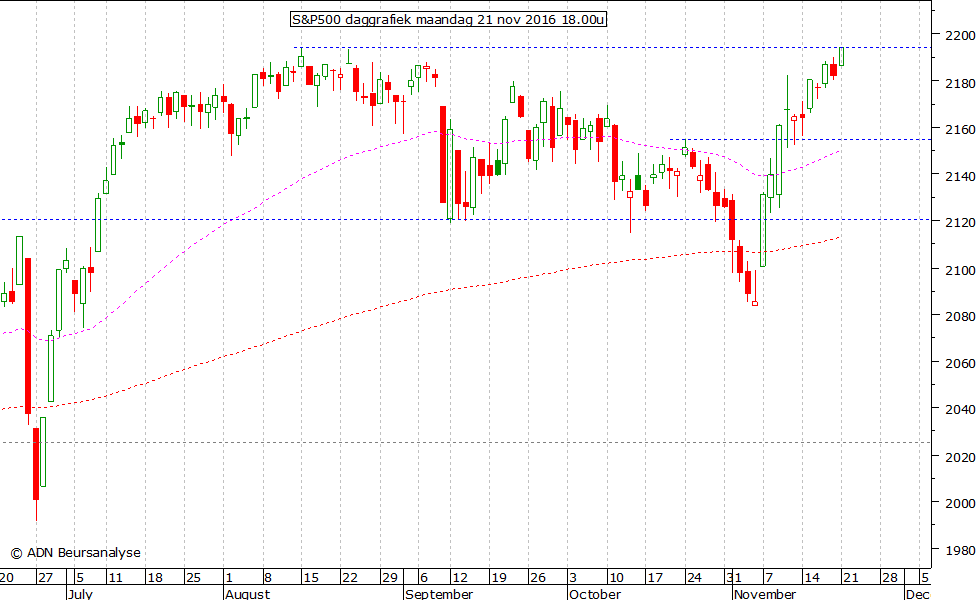Click the date label 22 in August

click(350, 578)
